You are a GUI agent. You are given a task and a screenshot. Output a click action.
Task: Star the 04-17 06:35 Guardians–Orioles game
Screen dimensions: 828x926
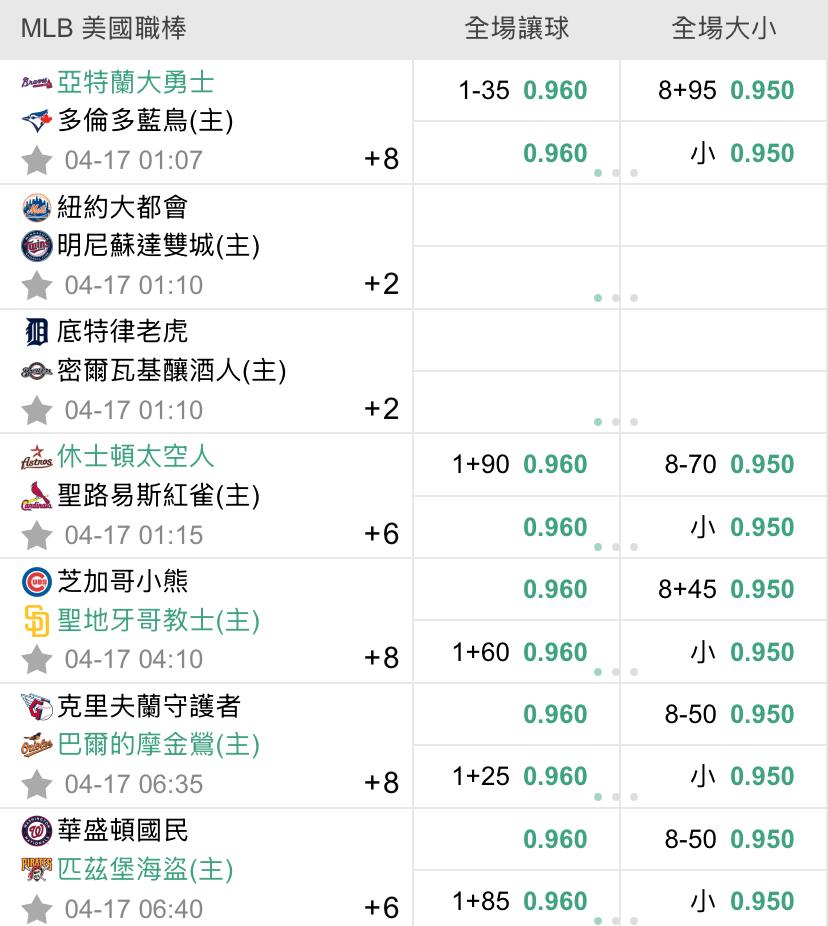click(37, 785)
